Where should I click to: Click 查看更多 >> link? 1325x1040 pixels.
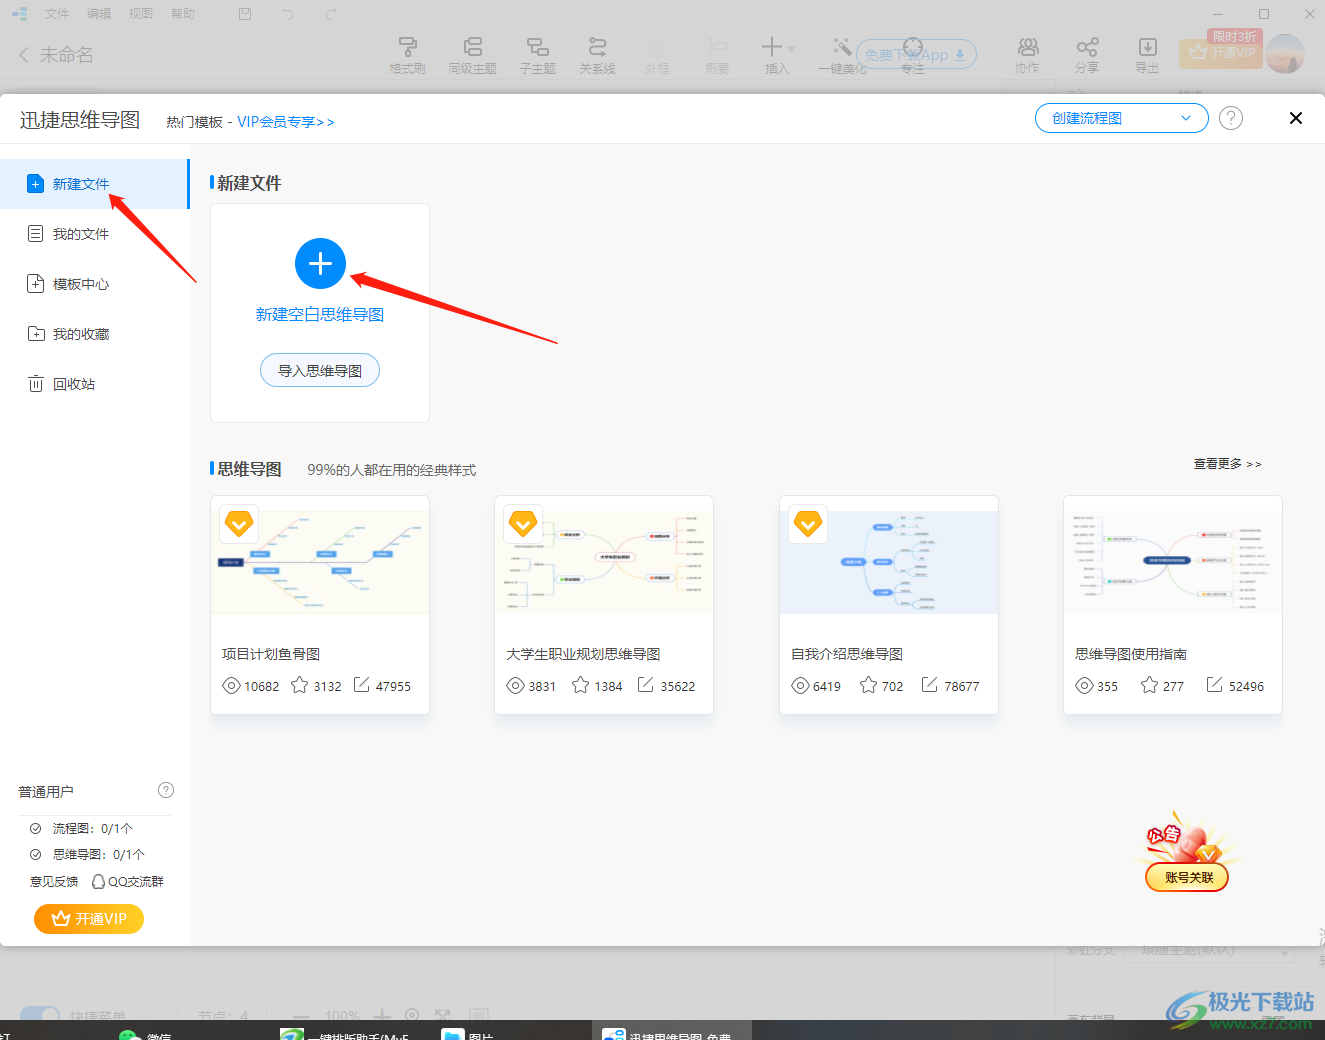1227,464
